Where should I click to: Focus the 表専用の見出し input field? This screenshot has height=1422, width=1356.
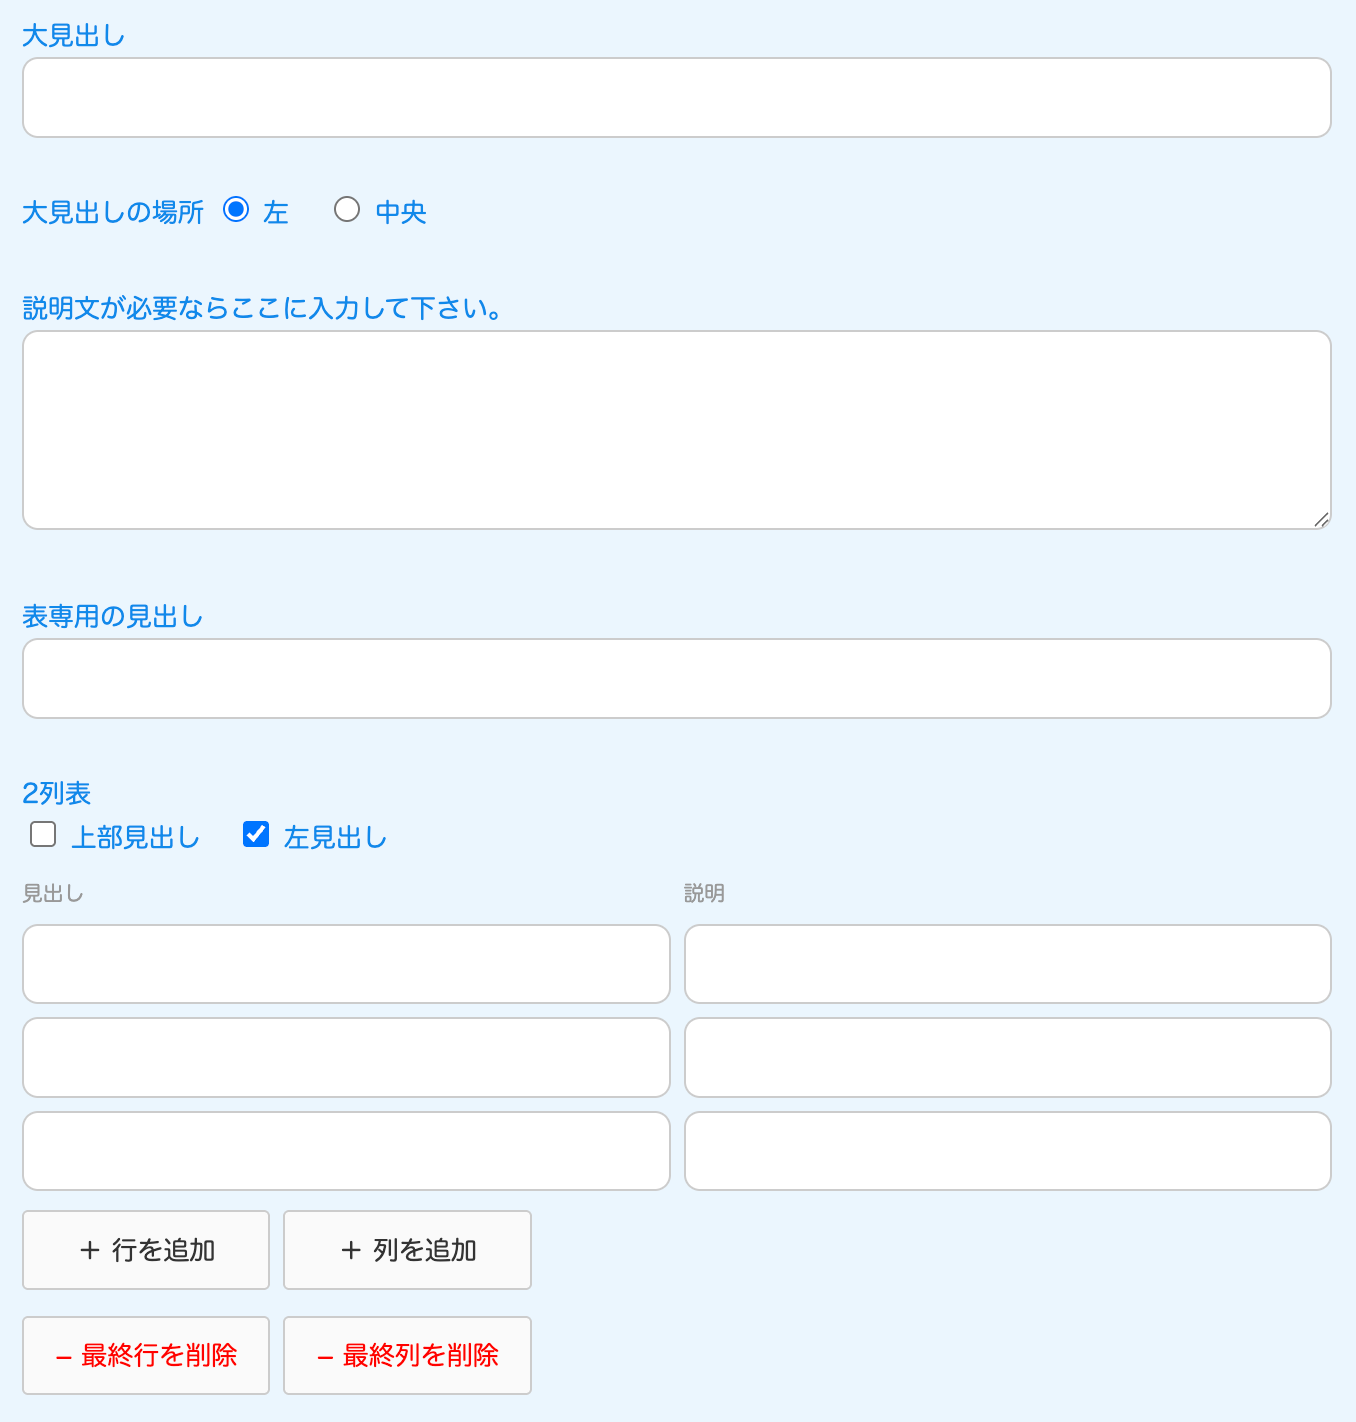click(x=676, y=679)
